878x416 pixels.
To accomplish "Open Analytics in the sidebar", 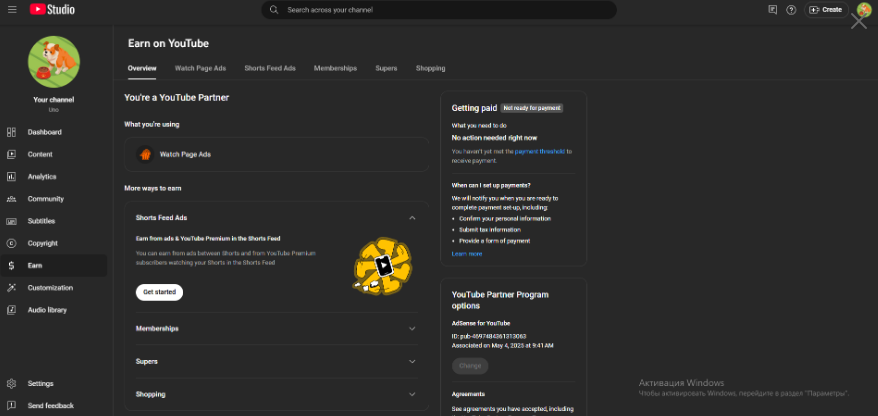I will click(x=54, y=176).
